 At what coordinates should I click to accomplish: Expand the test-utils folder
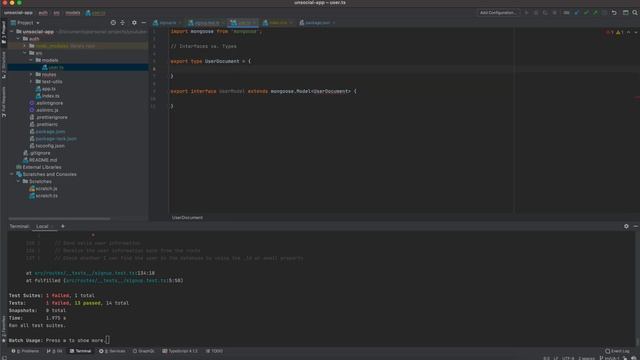[31, 82]
